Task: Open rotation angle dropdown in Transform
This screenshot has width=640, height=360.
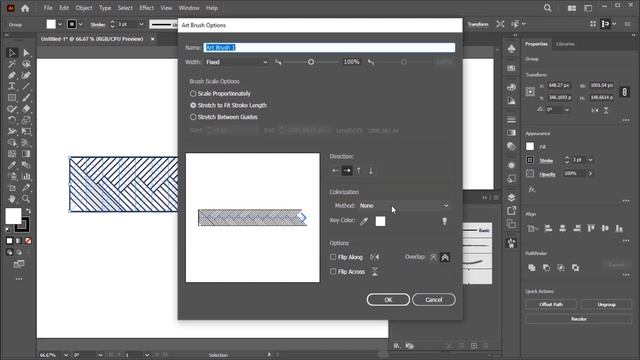Action: click(567, 110)
